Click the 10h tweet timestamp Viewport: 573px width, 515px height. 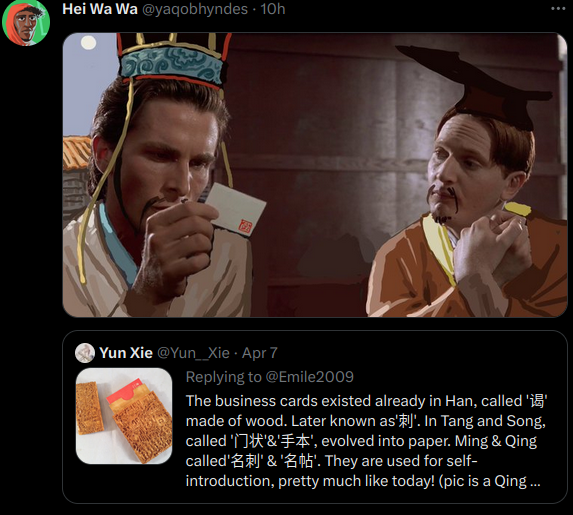pos(273,9)
